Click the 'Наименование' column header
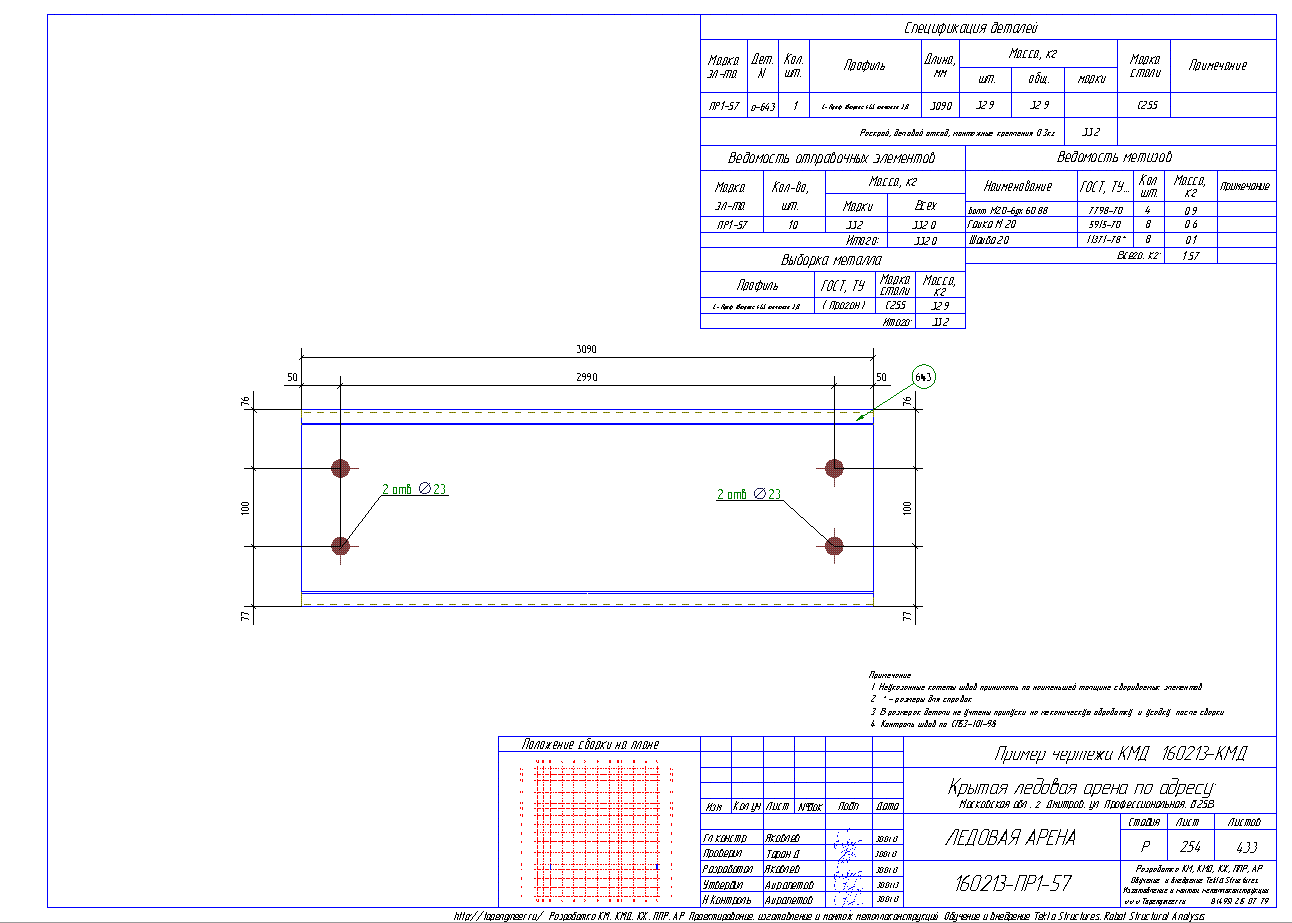This screenshot has height=923, width=1292. click(x=1018, y=186)
